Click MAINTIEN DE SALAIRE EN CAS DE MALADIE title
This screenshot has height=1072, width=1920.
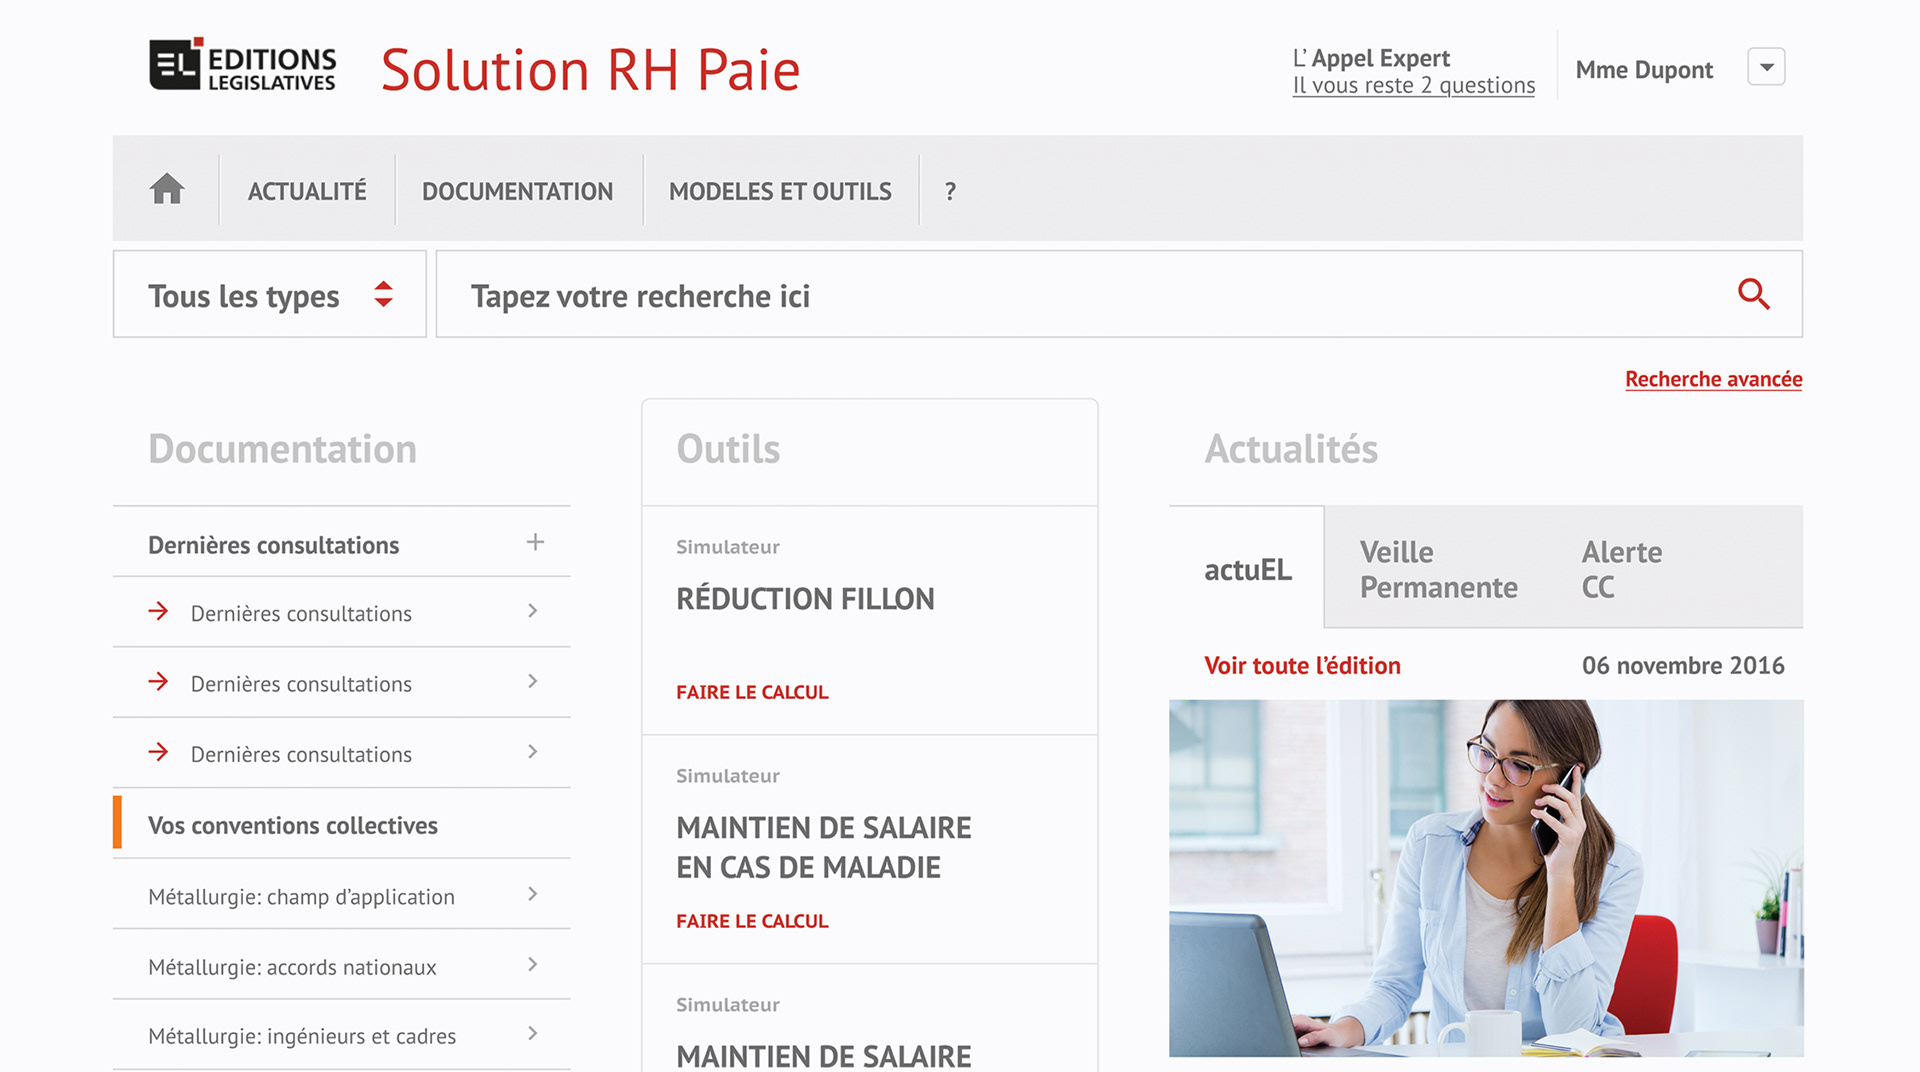[824, 847]
